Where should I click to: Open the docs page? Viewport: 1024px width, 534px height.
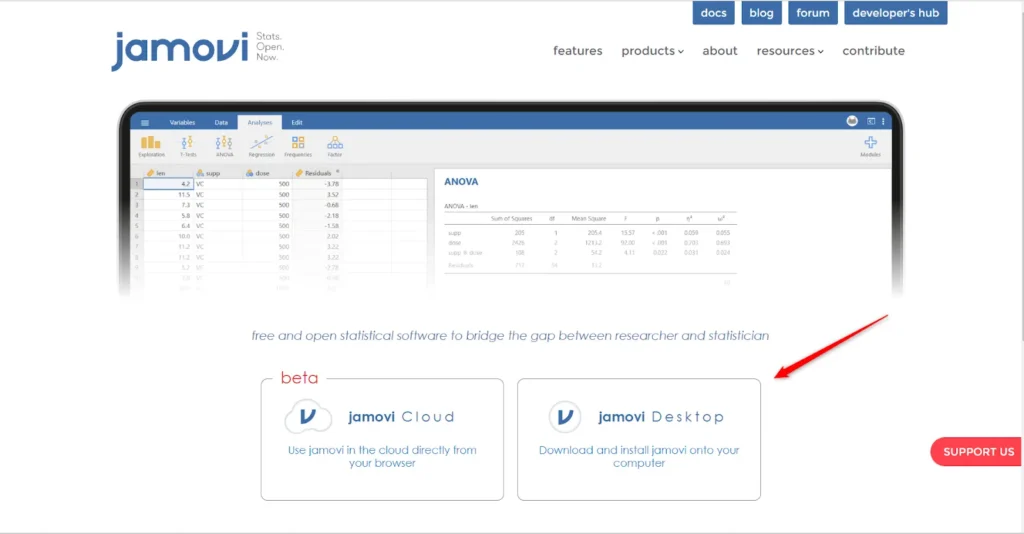pos(713,13)
